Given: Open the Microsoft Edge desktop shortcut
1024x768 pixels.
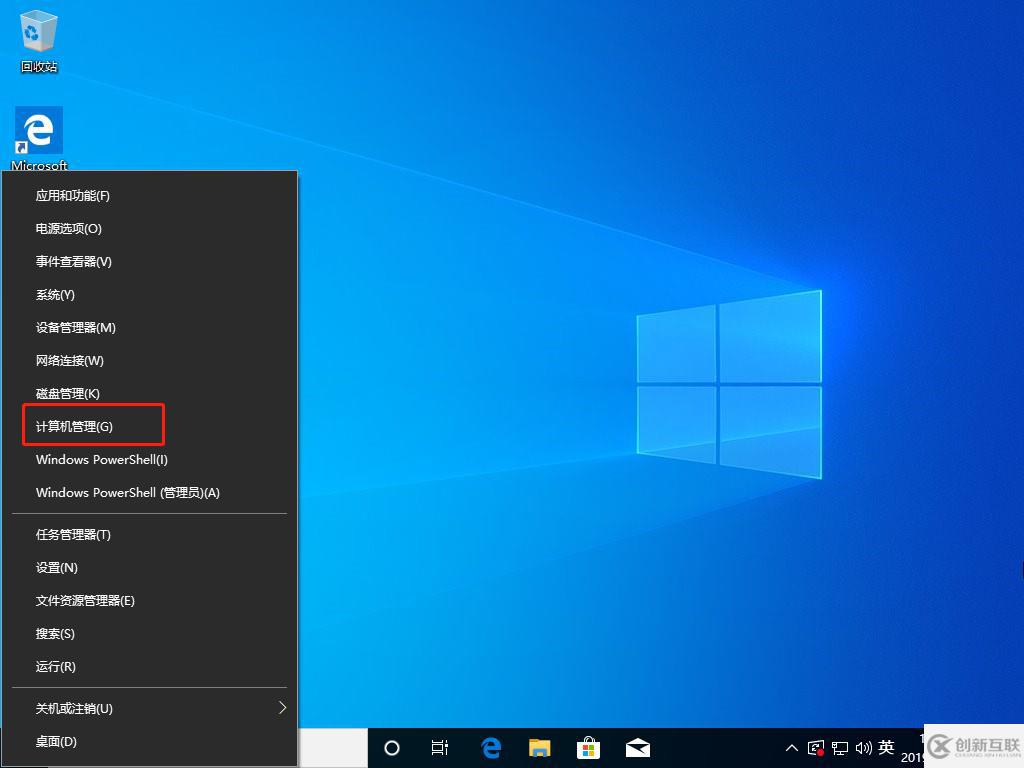Looking at the screenshot, I should [x=39, y=138].
